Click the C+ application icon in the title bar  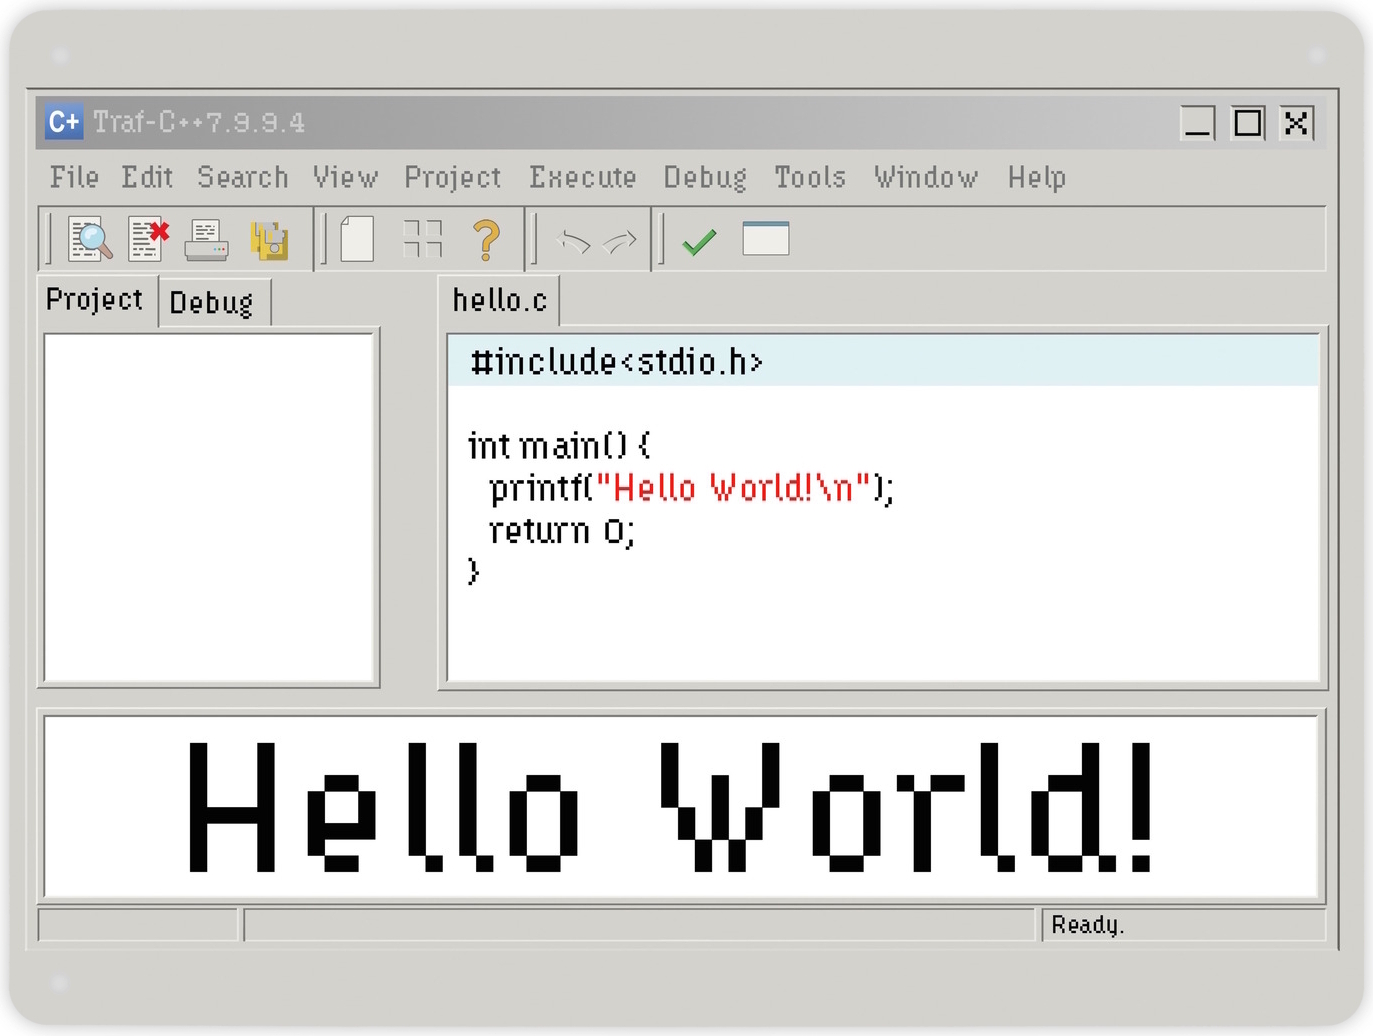(63, 122)
